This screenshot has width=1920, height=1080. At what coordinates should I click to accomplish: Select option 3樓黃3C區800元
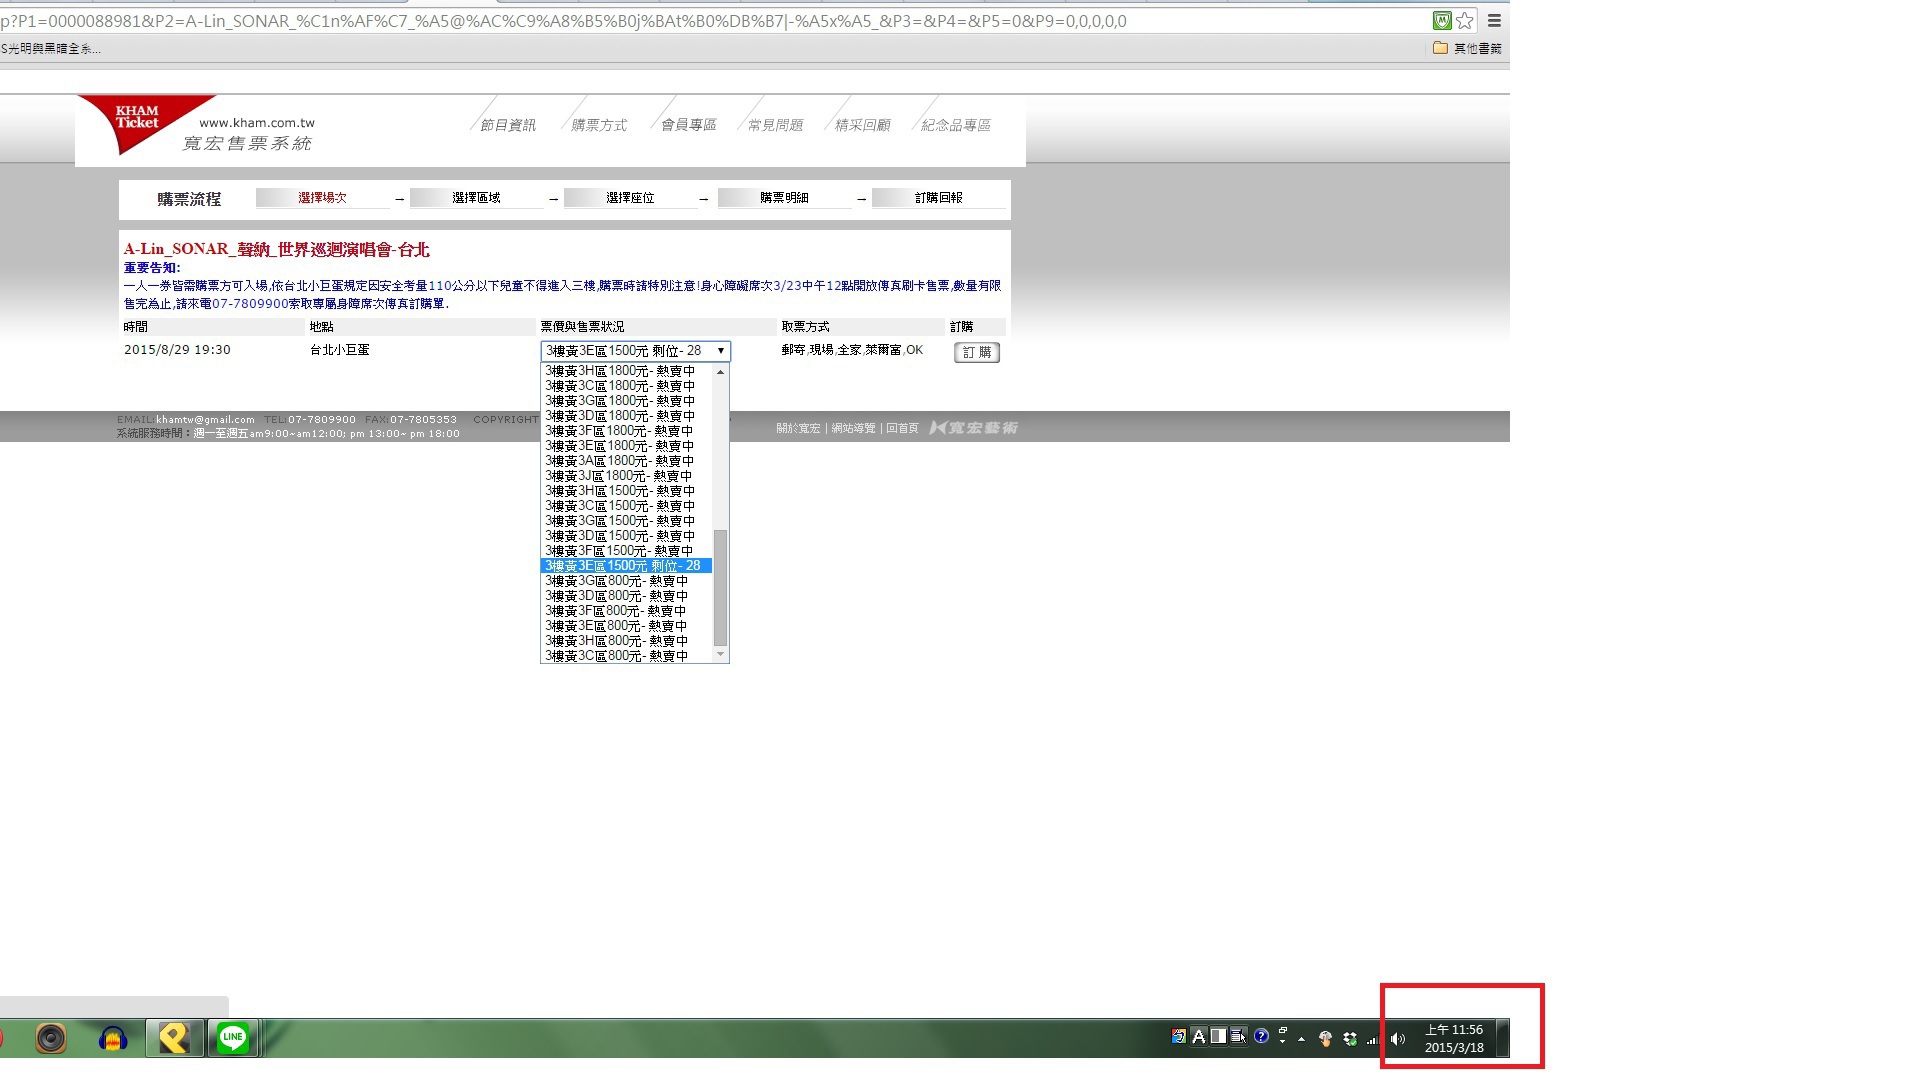point(627,656)
